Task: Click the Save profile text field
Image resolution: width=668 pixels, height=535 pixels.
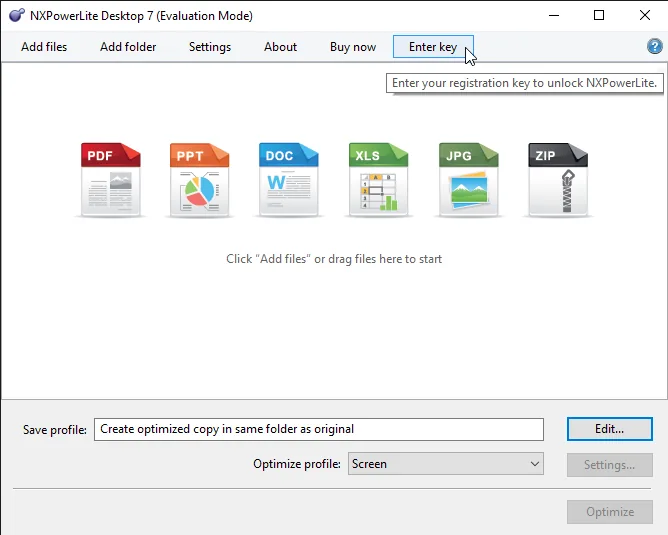Action: tap(319, 429)
